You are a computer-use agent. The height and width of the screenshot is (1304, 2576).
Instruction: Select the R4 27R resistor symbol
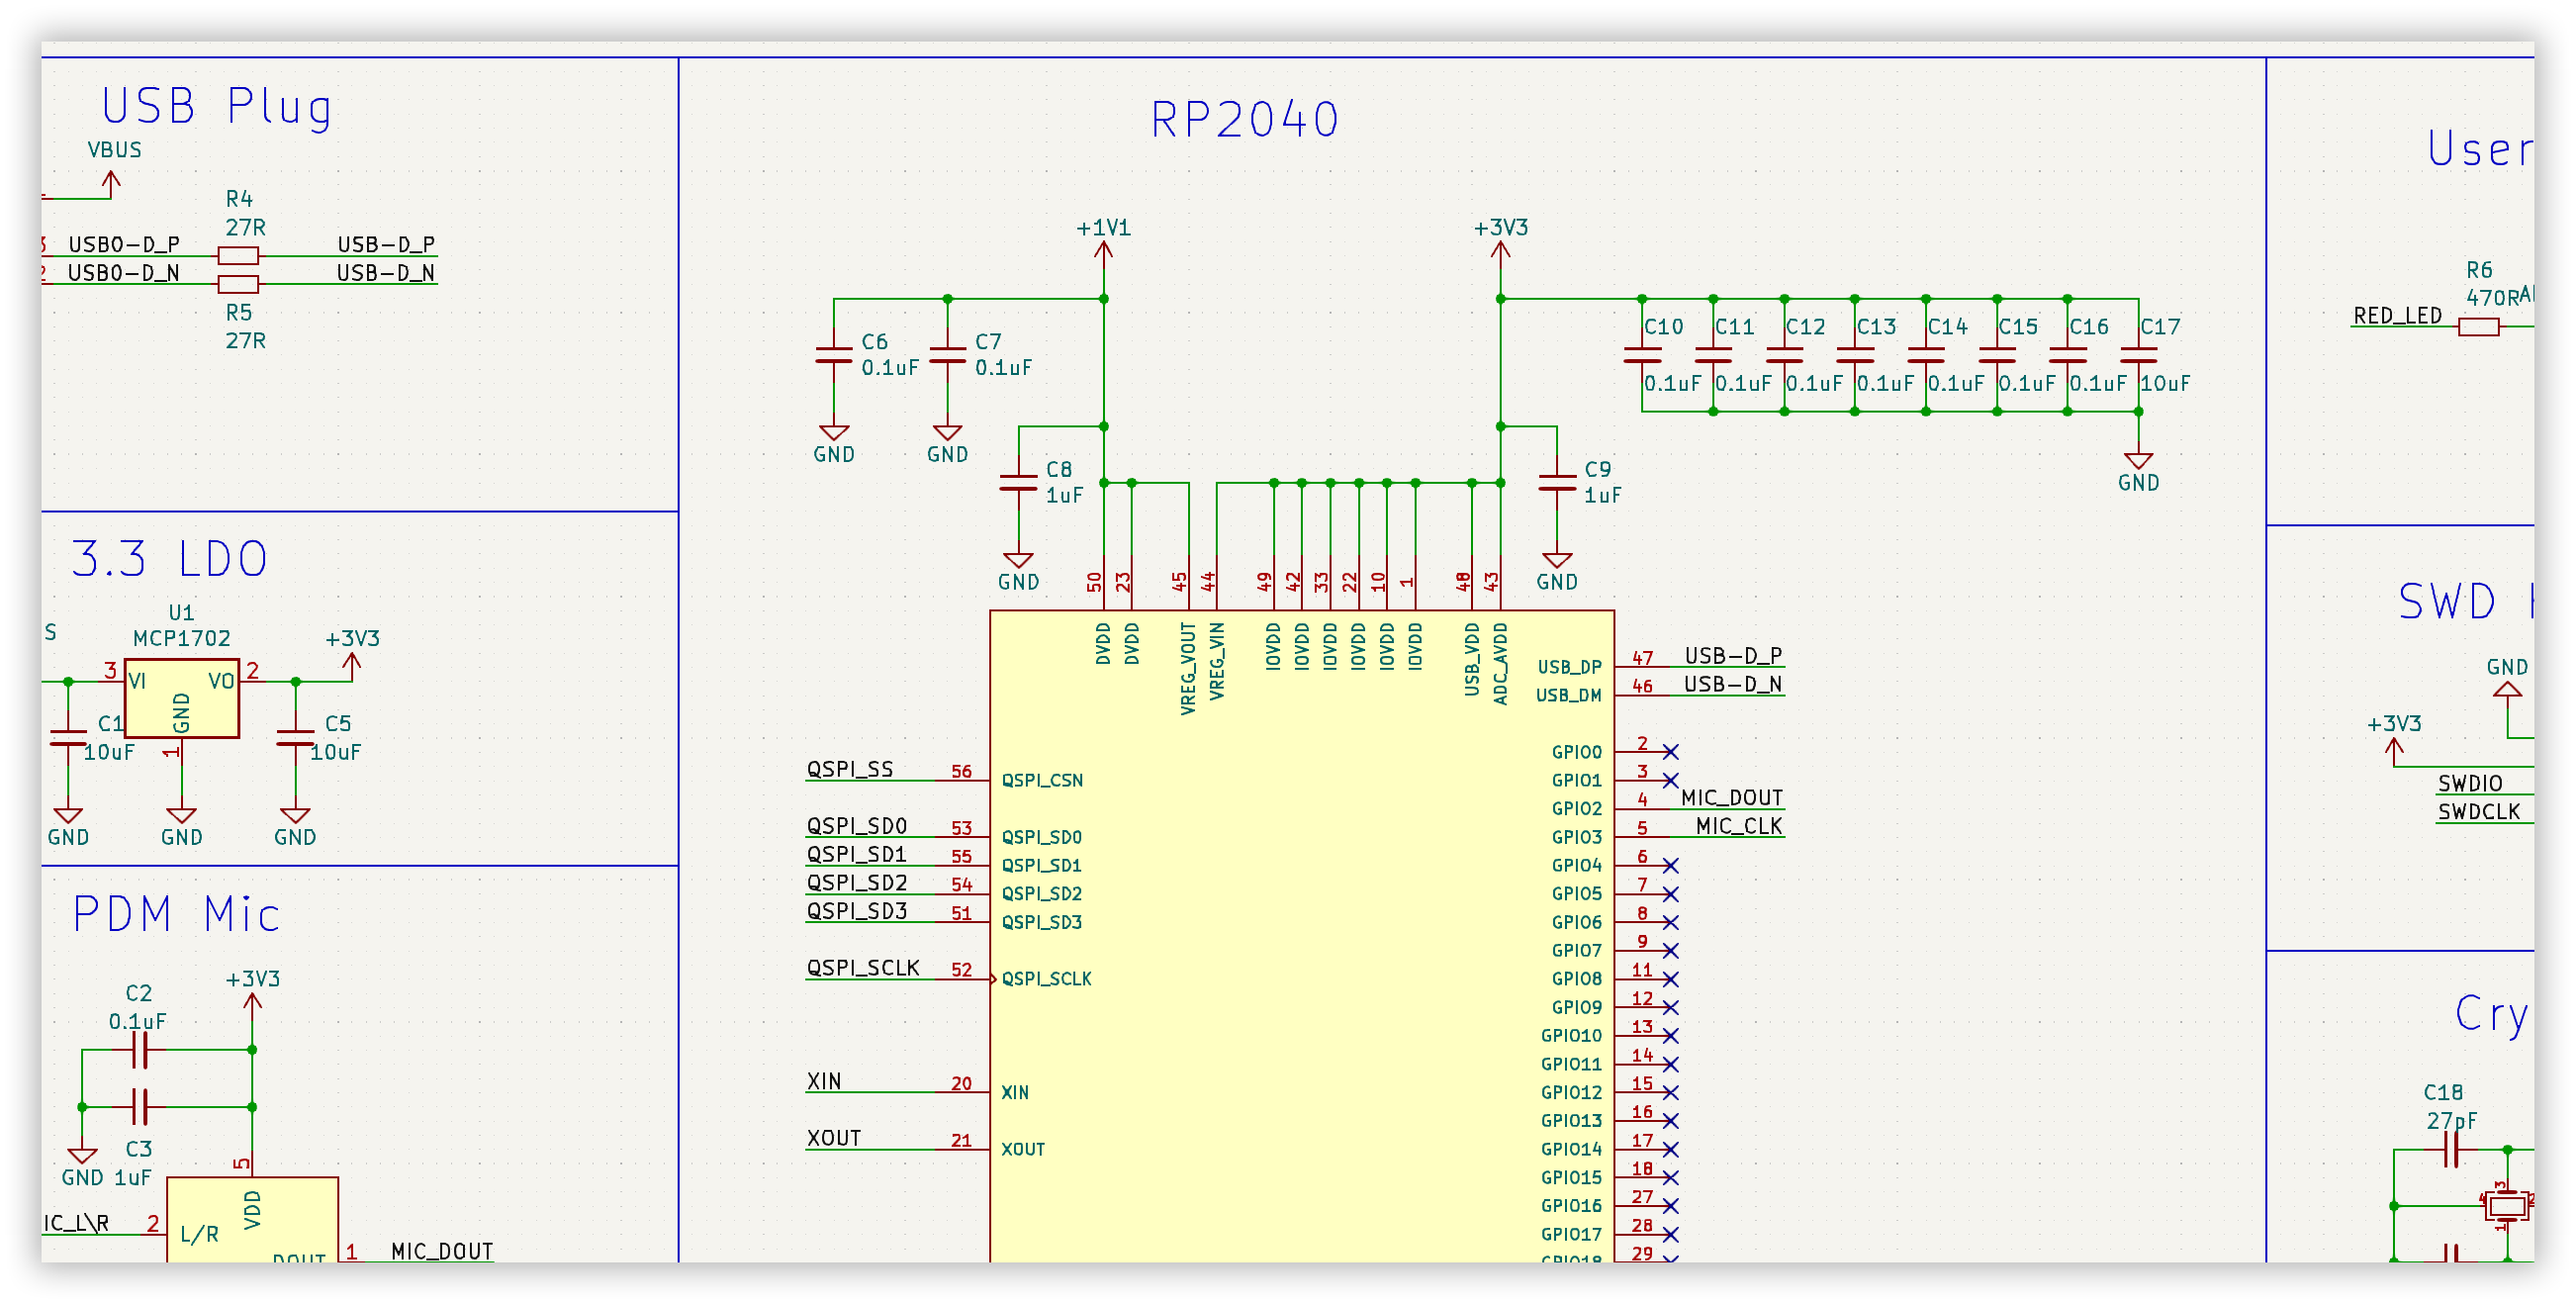tap(238, 255)
